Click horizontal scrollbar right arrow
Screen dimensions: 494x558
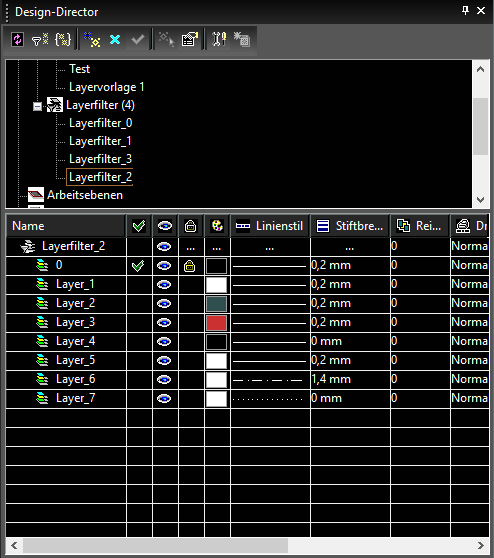(x=480, y=545)
